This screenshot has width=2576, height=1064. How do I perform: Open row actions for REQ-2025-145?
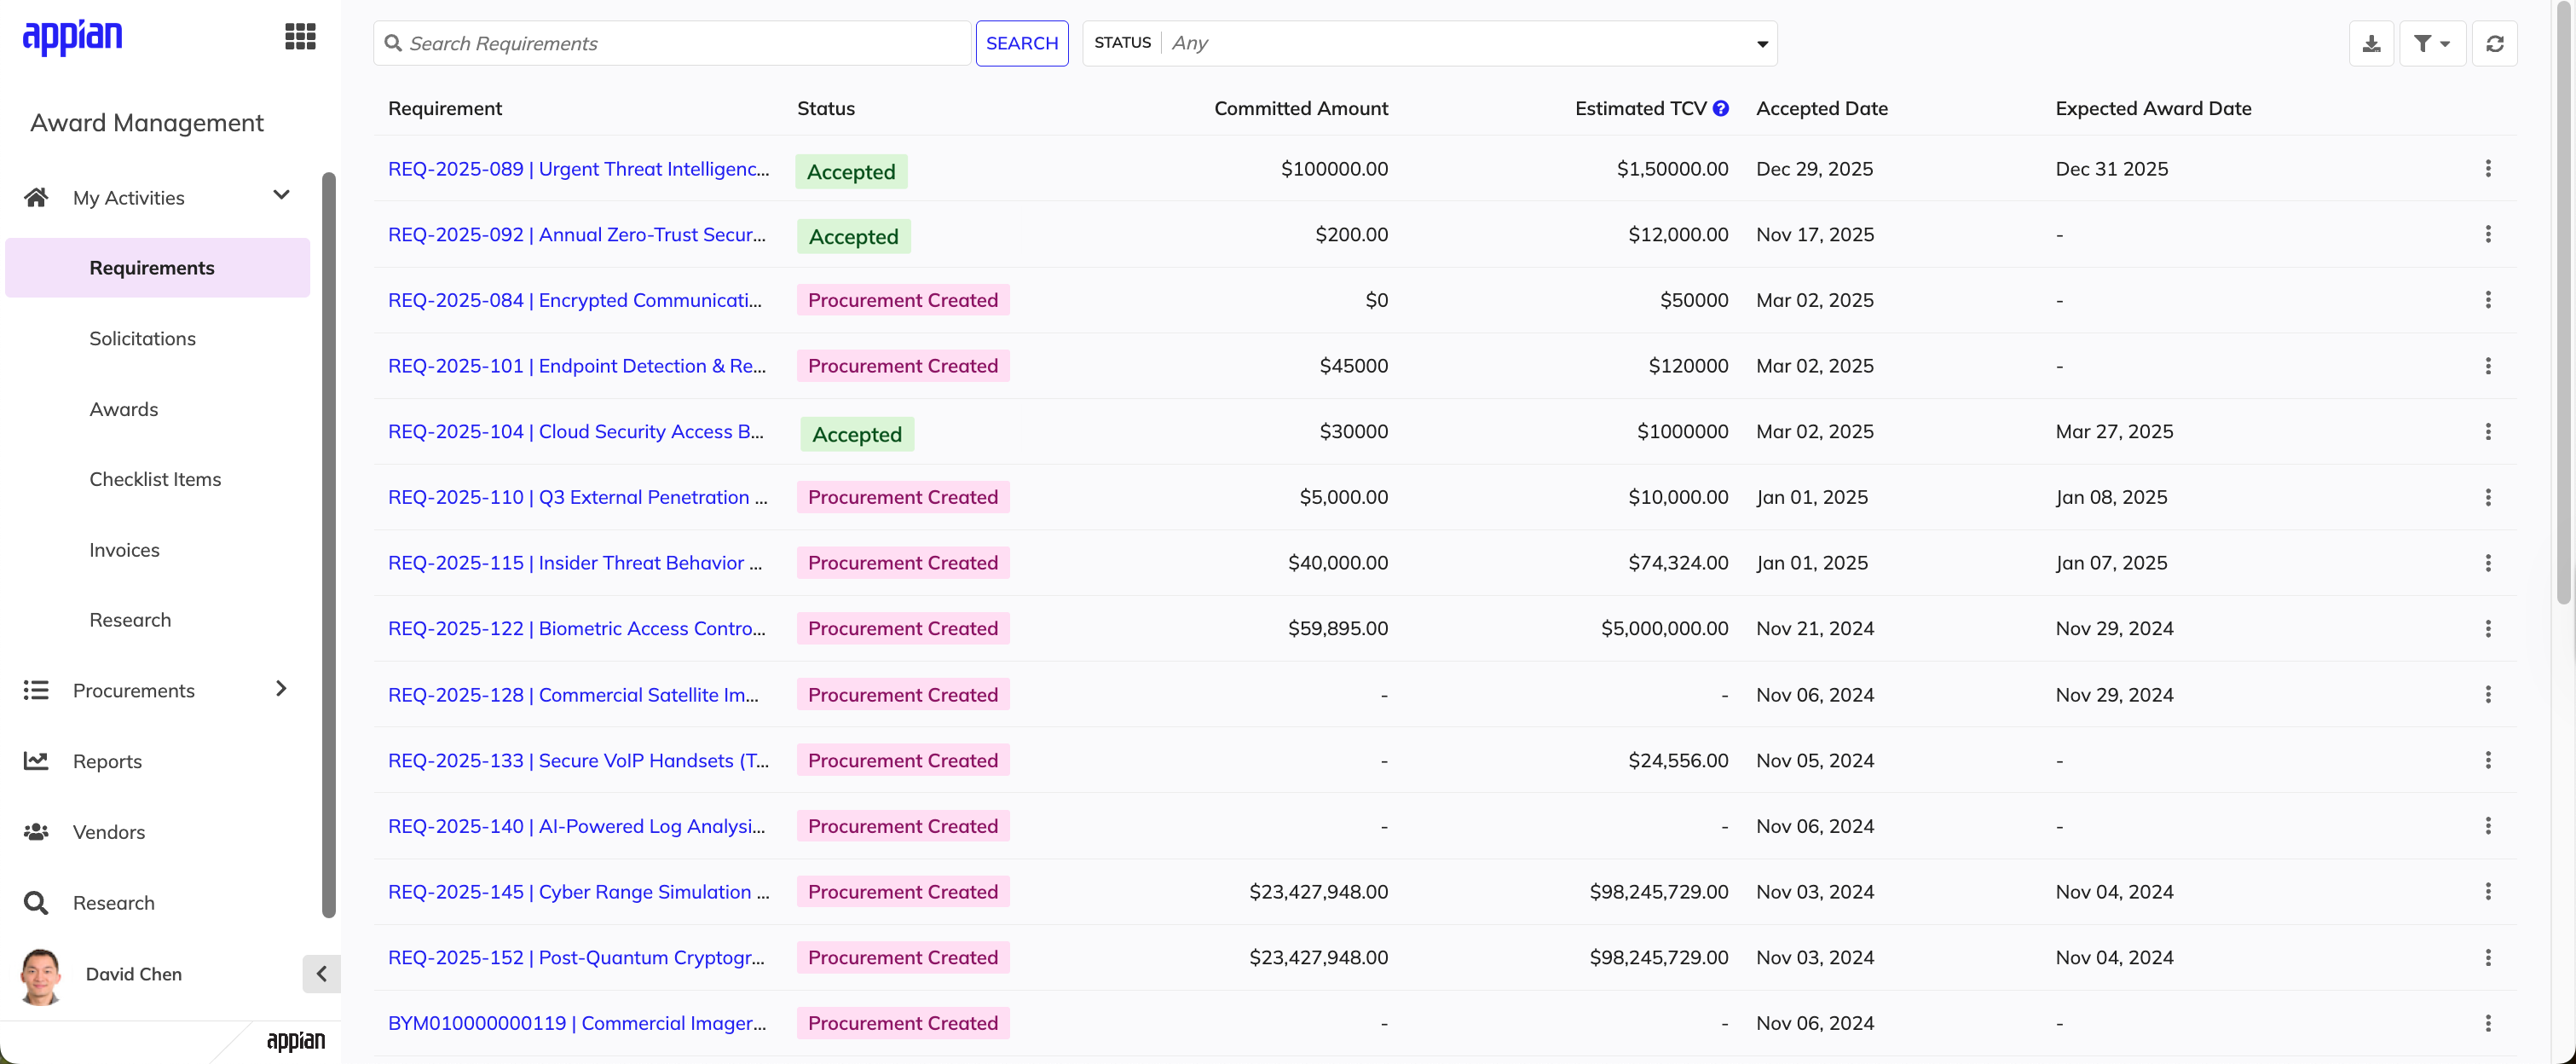pyautogui.click(x=2488, y=892)
